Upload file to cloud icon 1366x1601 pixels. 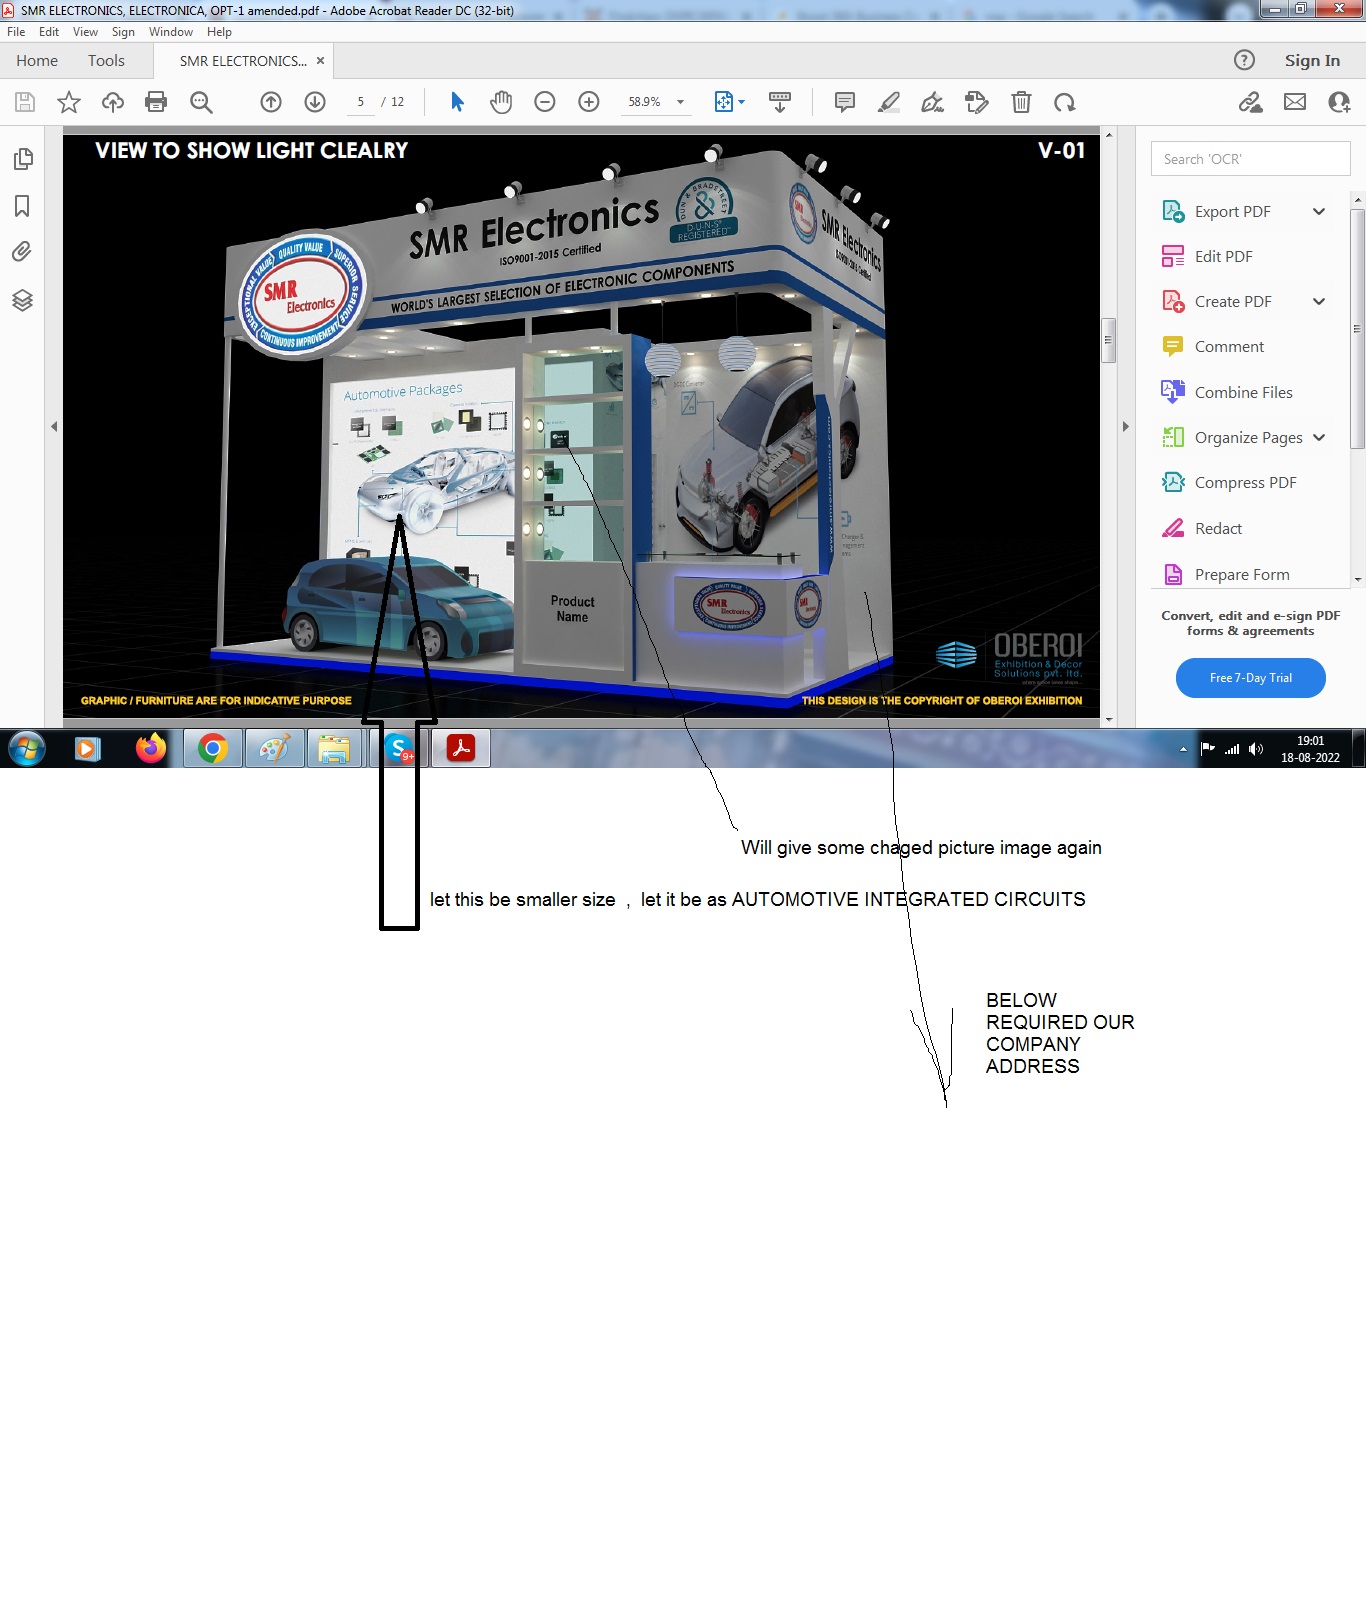pos(113,102)
